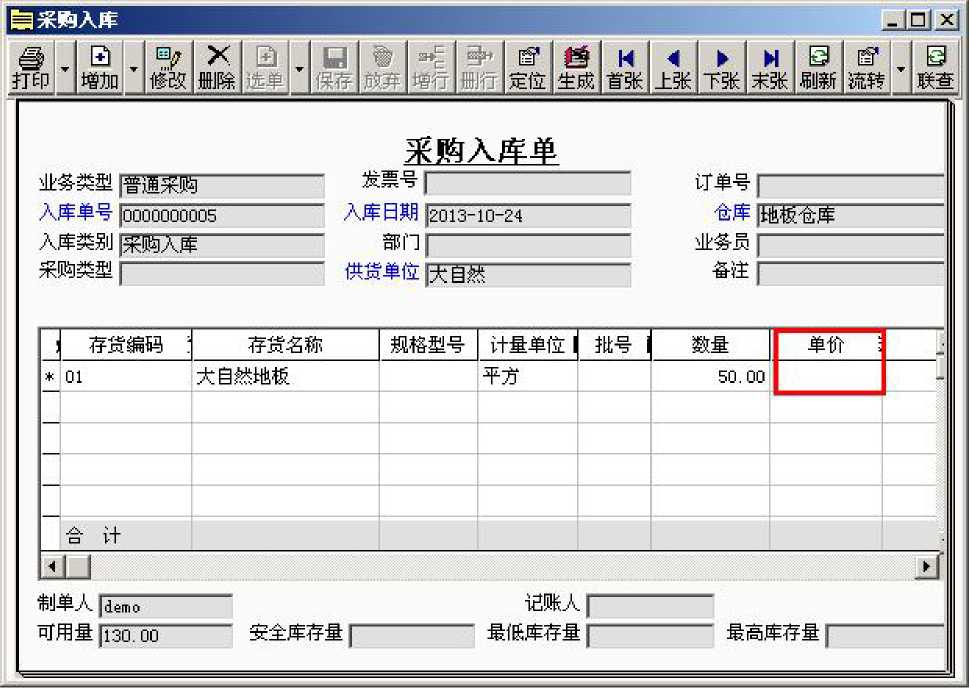This screenshot has height=688, width=969.
Task: Click the 存货名称 column header
Action: [286, 345]
